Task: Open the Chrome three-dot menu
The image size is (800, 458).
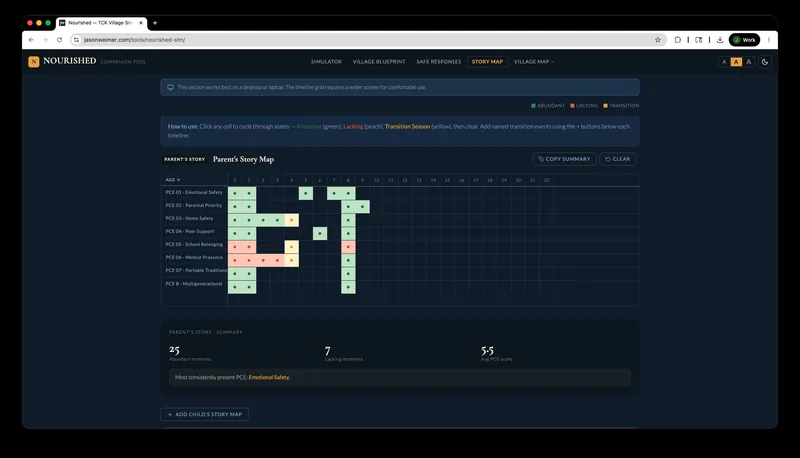Action: click(769, 40)
